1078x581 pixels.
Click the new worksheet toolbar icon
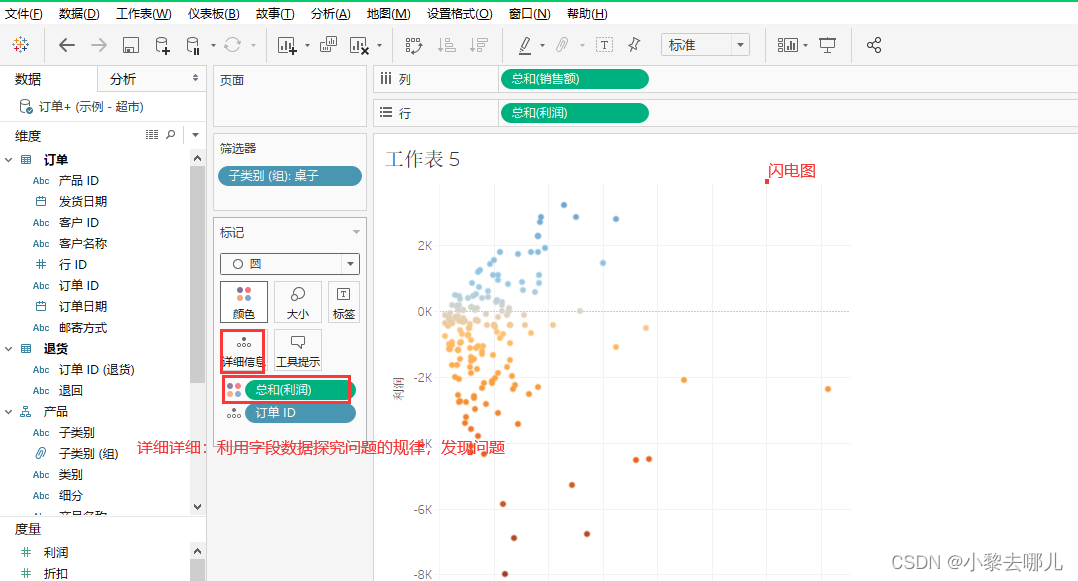click(287, 45)
